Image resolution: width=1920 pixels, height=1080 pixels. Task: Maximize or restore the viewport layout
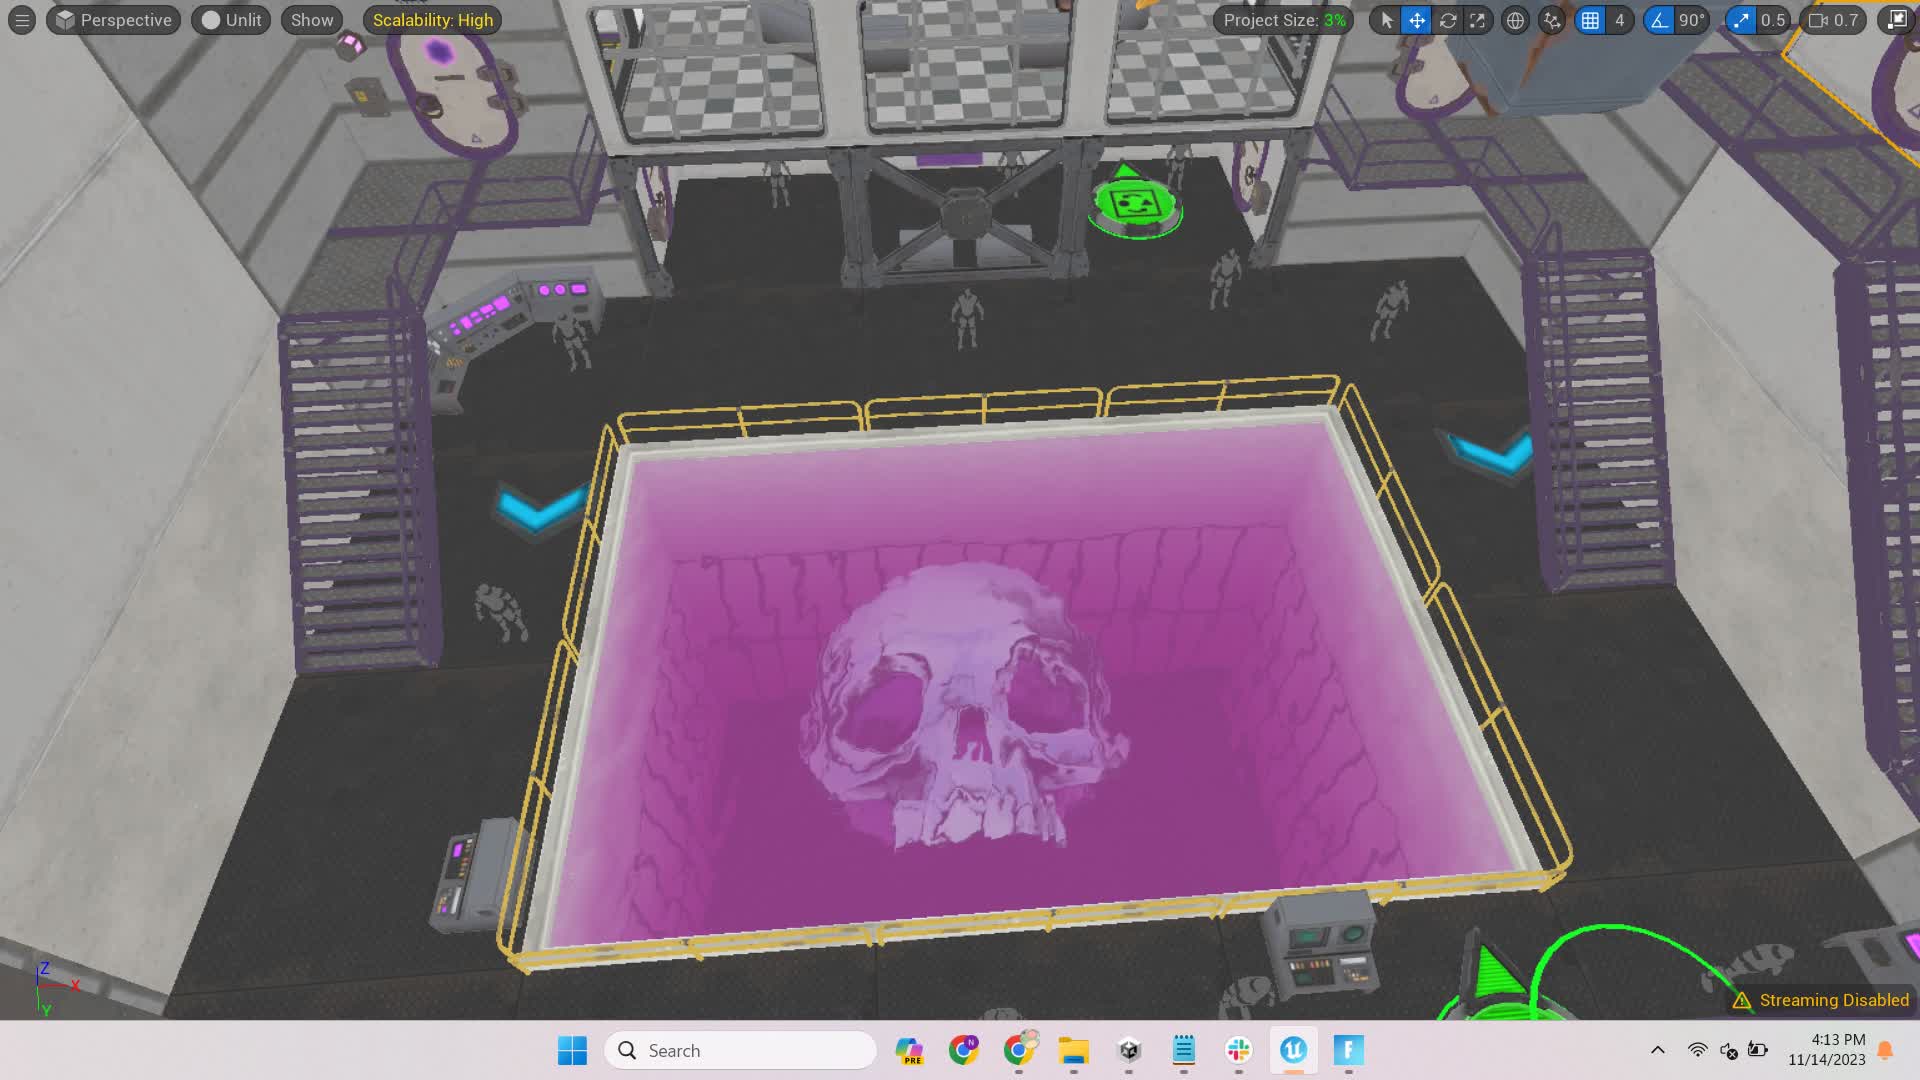click(1896, 20)
